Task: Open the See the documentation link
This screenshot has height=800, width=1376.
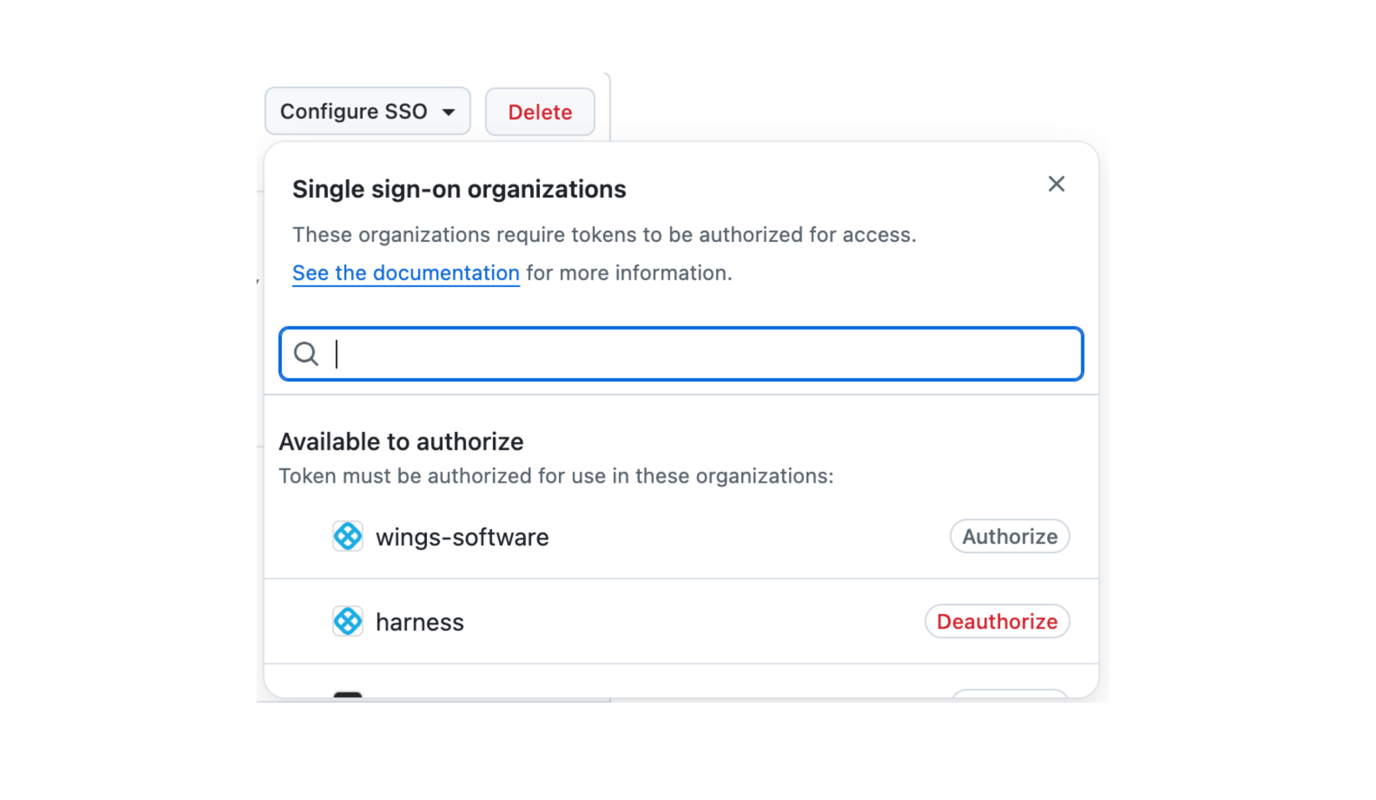Action: [x=405, y=272]
